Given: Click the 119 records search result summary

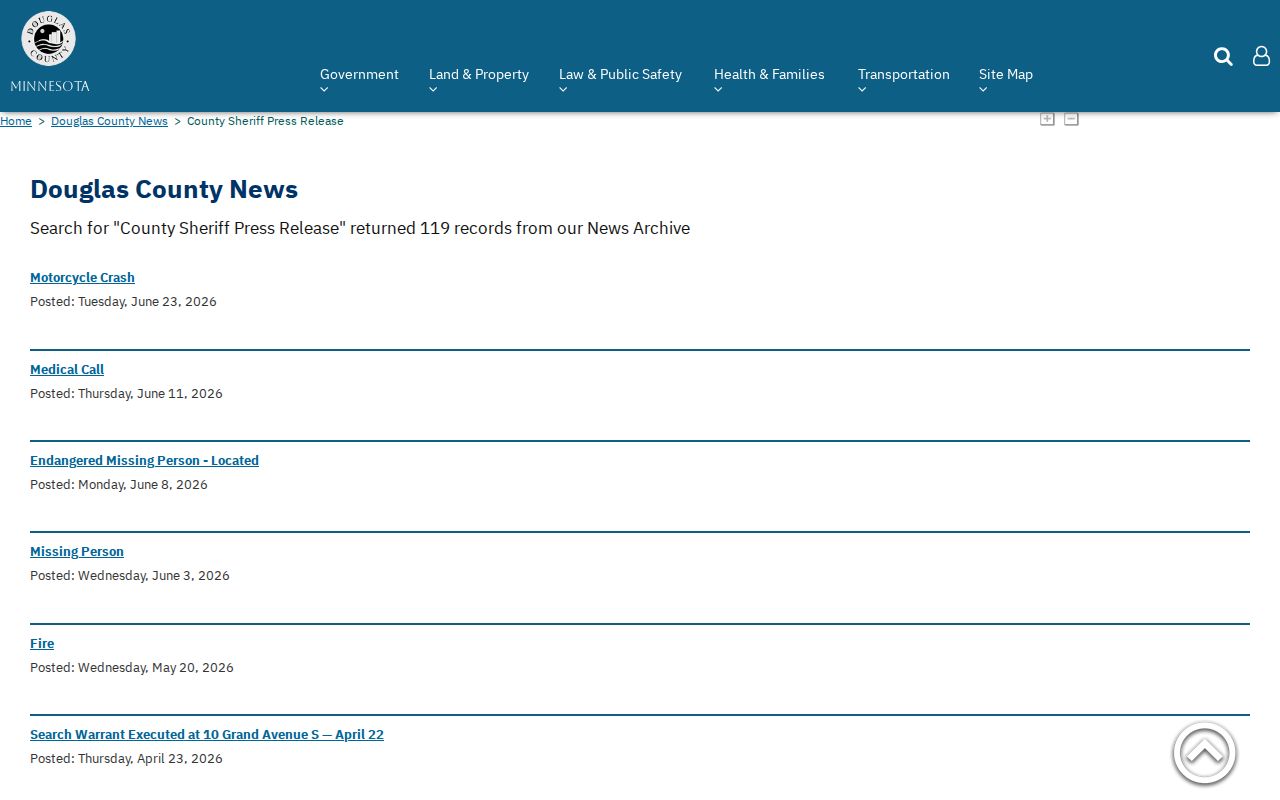Looking at the screenshot, I should click(x=360, y=228).
